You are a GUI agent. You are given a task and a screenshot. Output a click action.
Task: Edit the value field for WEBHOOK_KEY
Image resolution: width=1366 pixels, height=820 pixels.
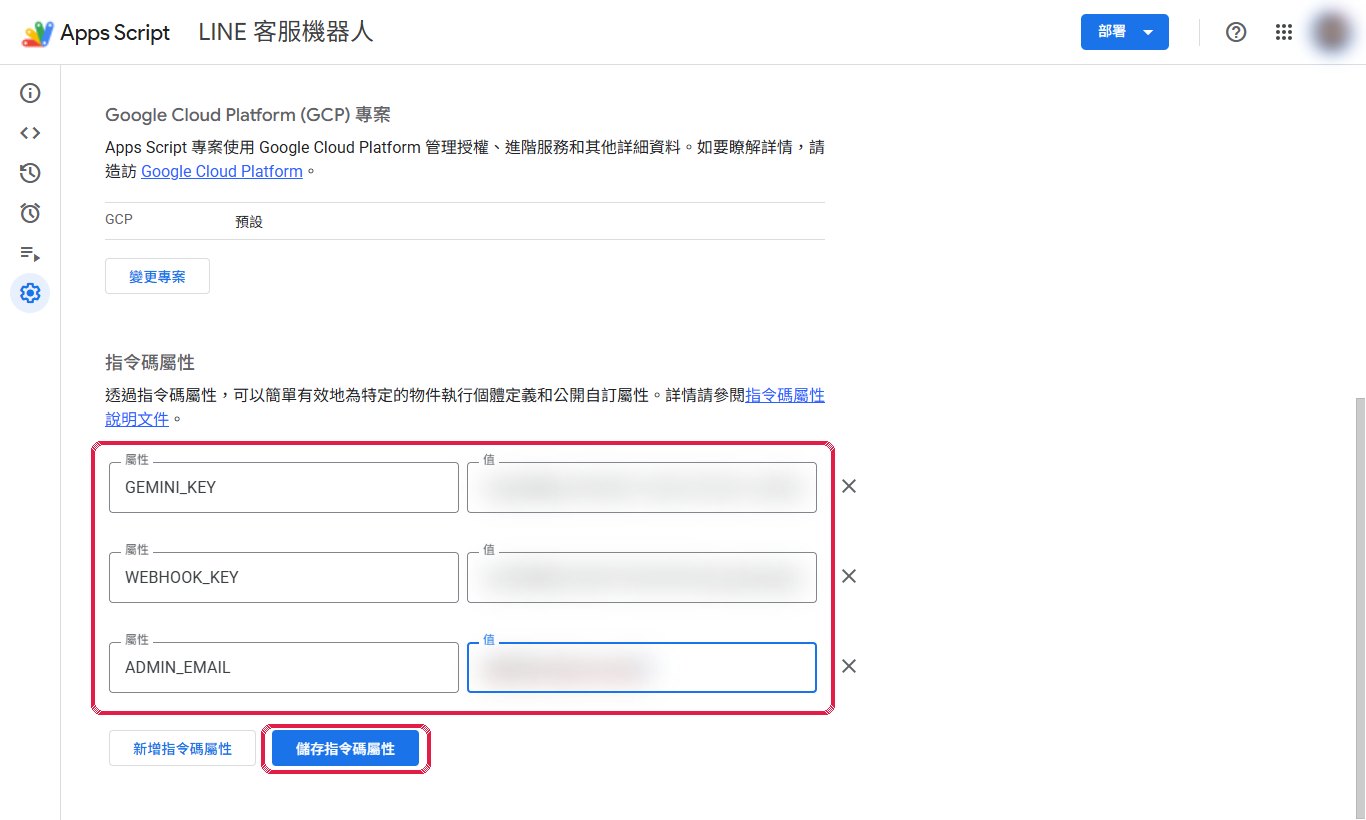(642, 578)
